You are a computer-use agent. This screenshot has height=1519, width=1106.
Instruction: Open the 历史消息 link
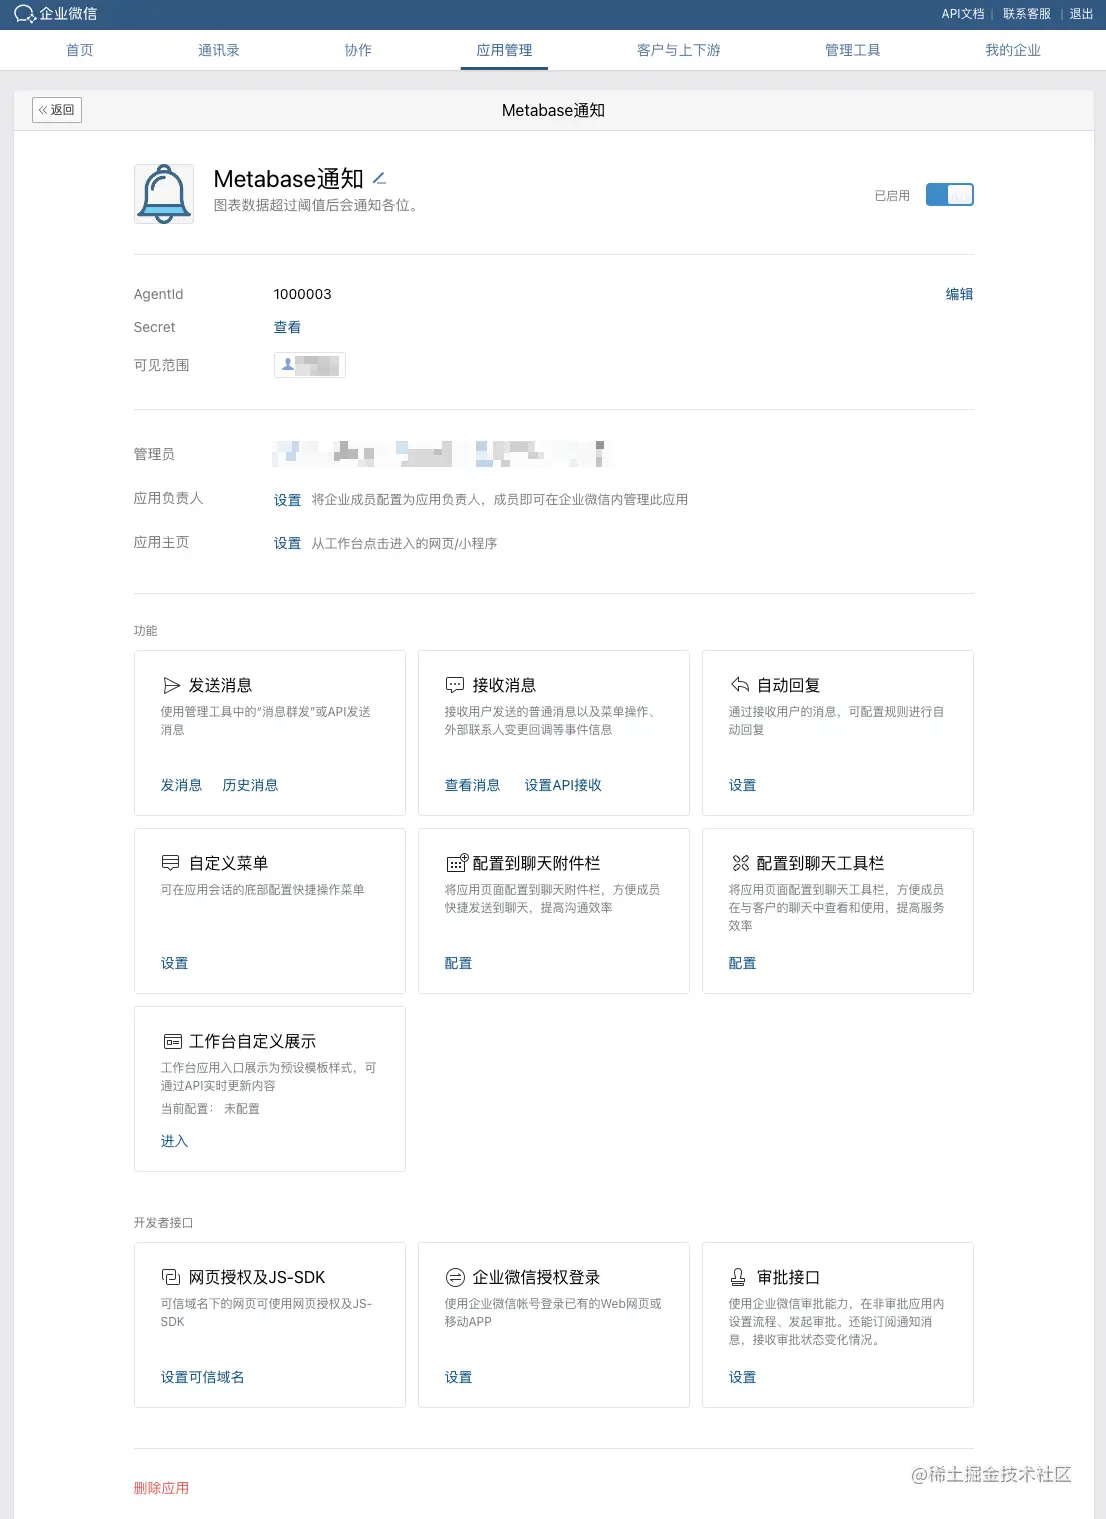coord(250,785)
